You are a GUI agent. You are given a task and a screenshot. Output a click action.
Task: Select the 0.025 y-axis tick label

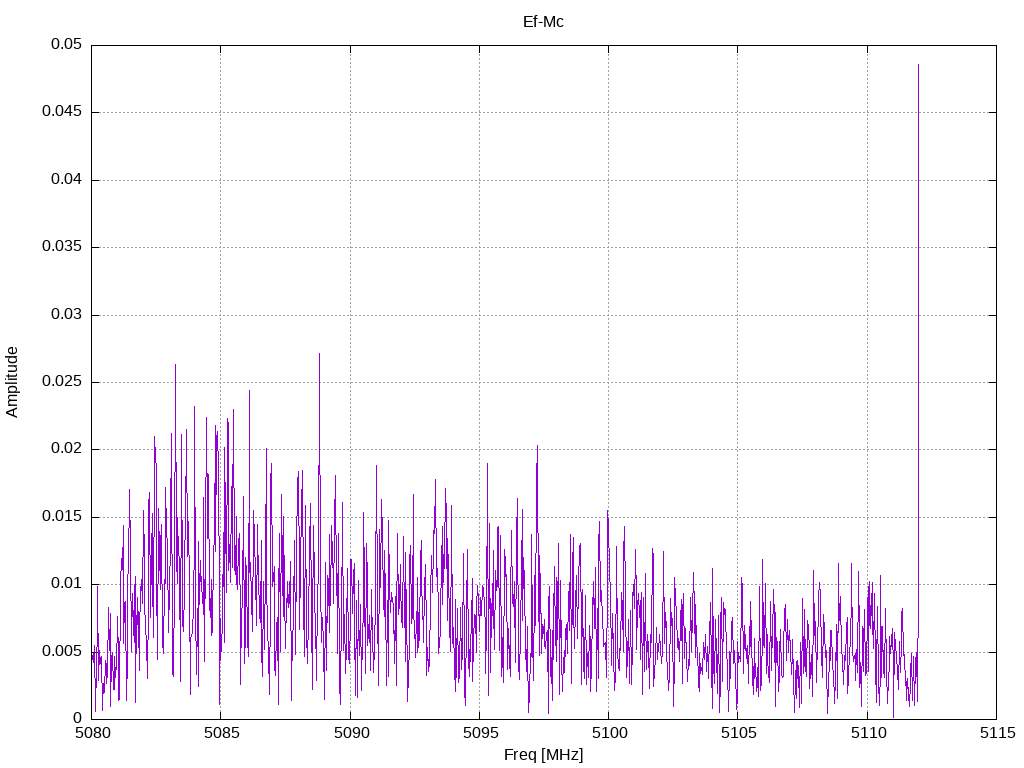pyautogui.click(x=62, y=382)
